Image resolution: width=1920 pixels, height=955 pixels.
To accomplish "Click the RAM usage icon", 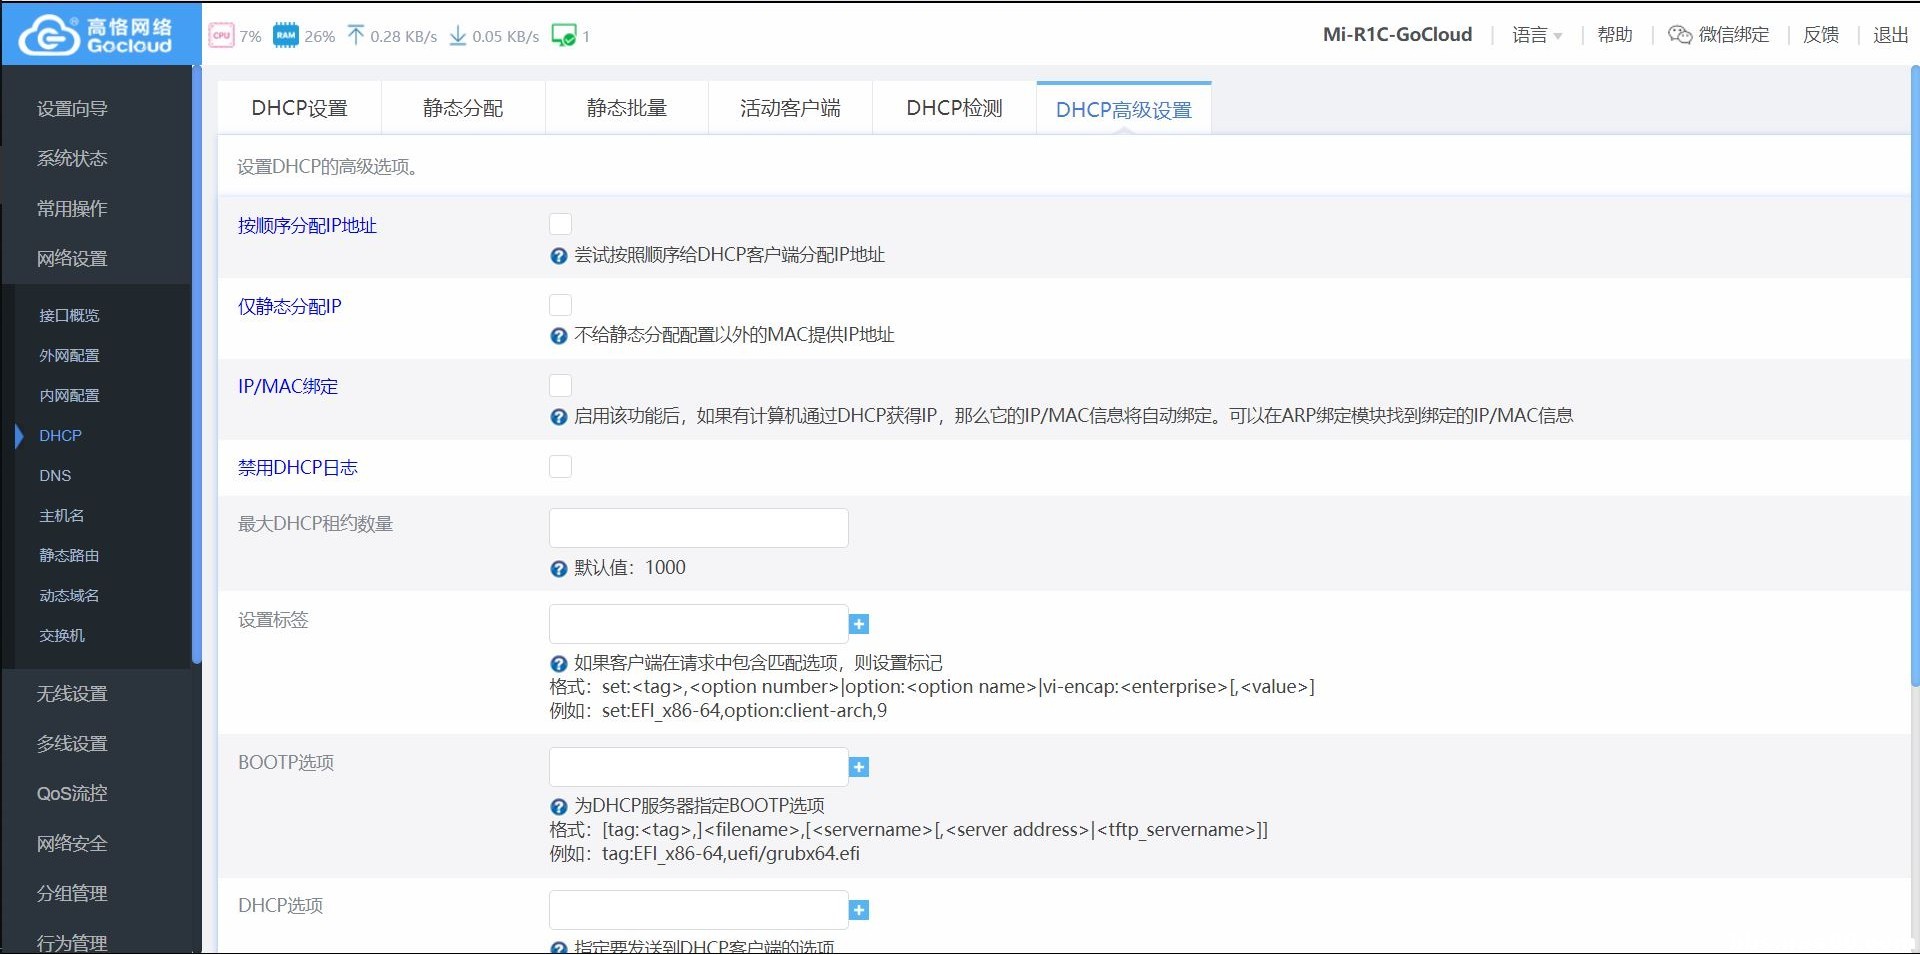I will 285,36.
